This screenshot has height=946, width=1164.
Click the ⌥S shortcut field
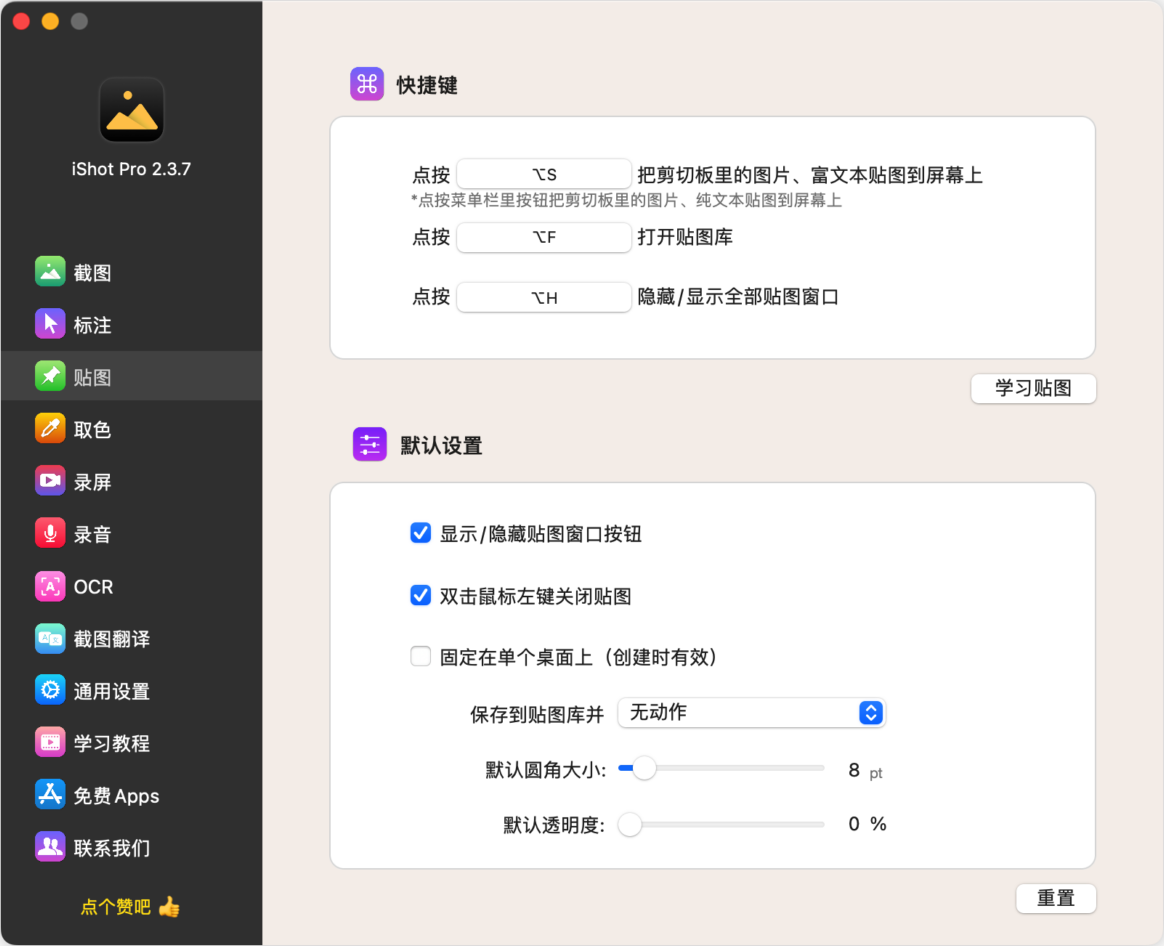(x=543, y=174)
